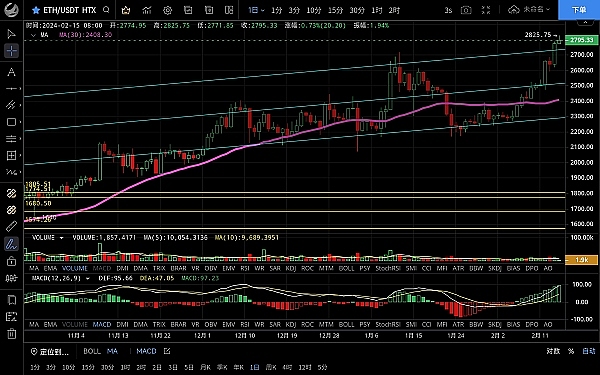
Task: Open the 1日 timeframe dropdown
Action: pos(256,10)
